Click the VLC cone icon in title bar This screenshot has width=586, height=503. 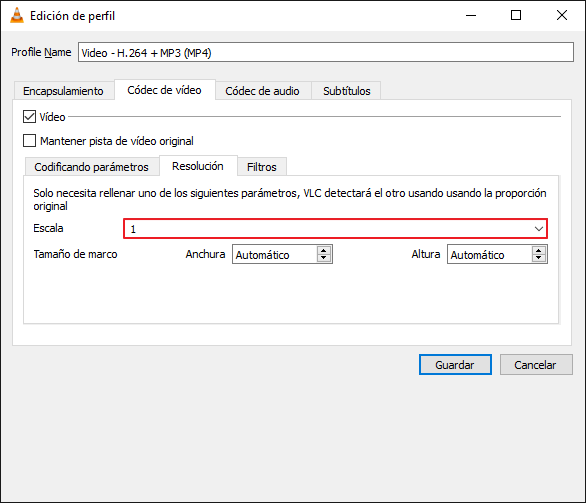click(x=16, y=15)
